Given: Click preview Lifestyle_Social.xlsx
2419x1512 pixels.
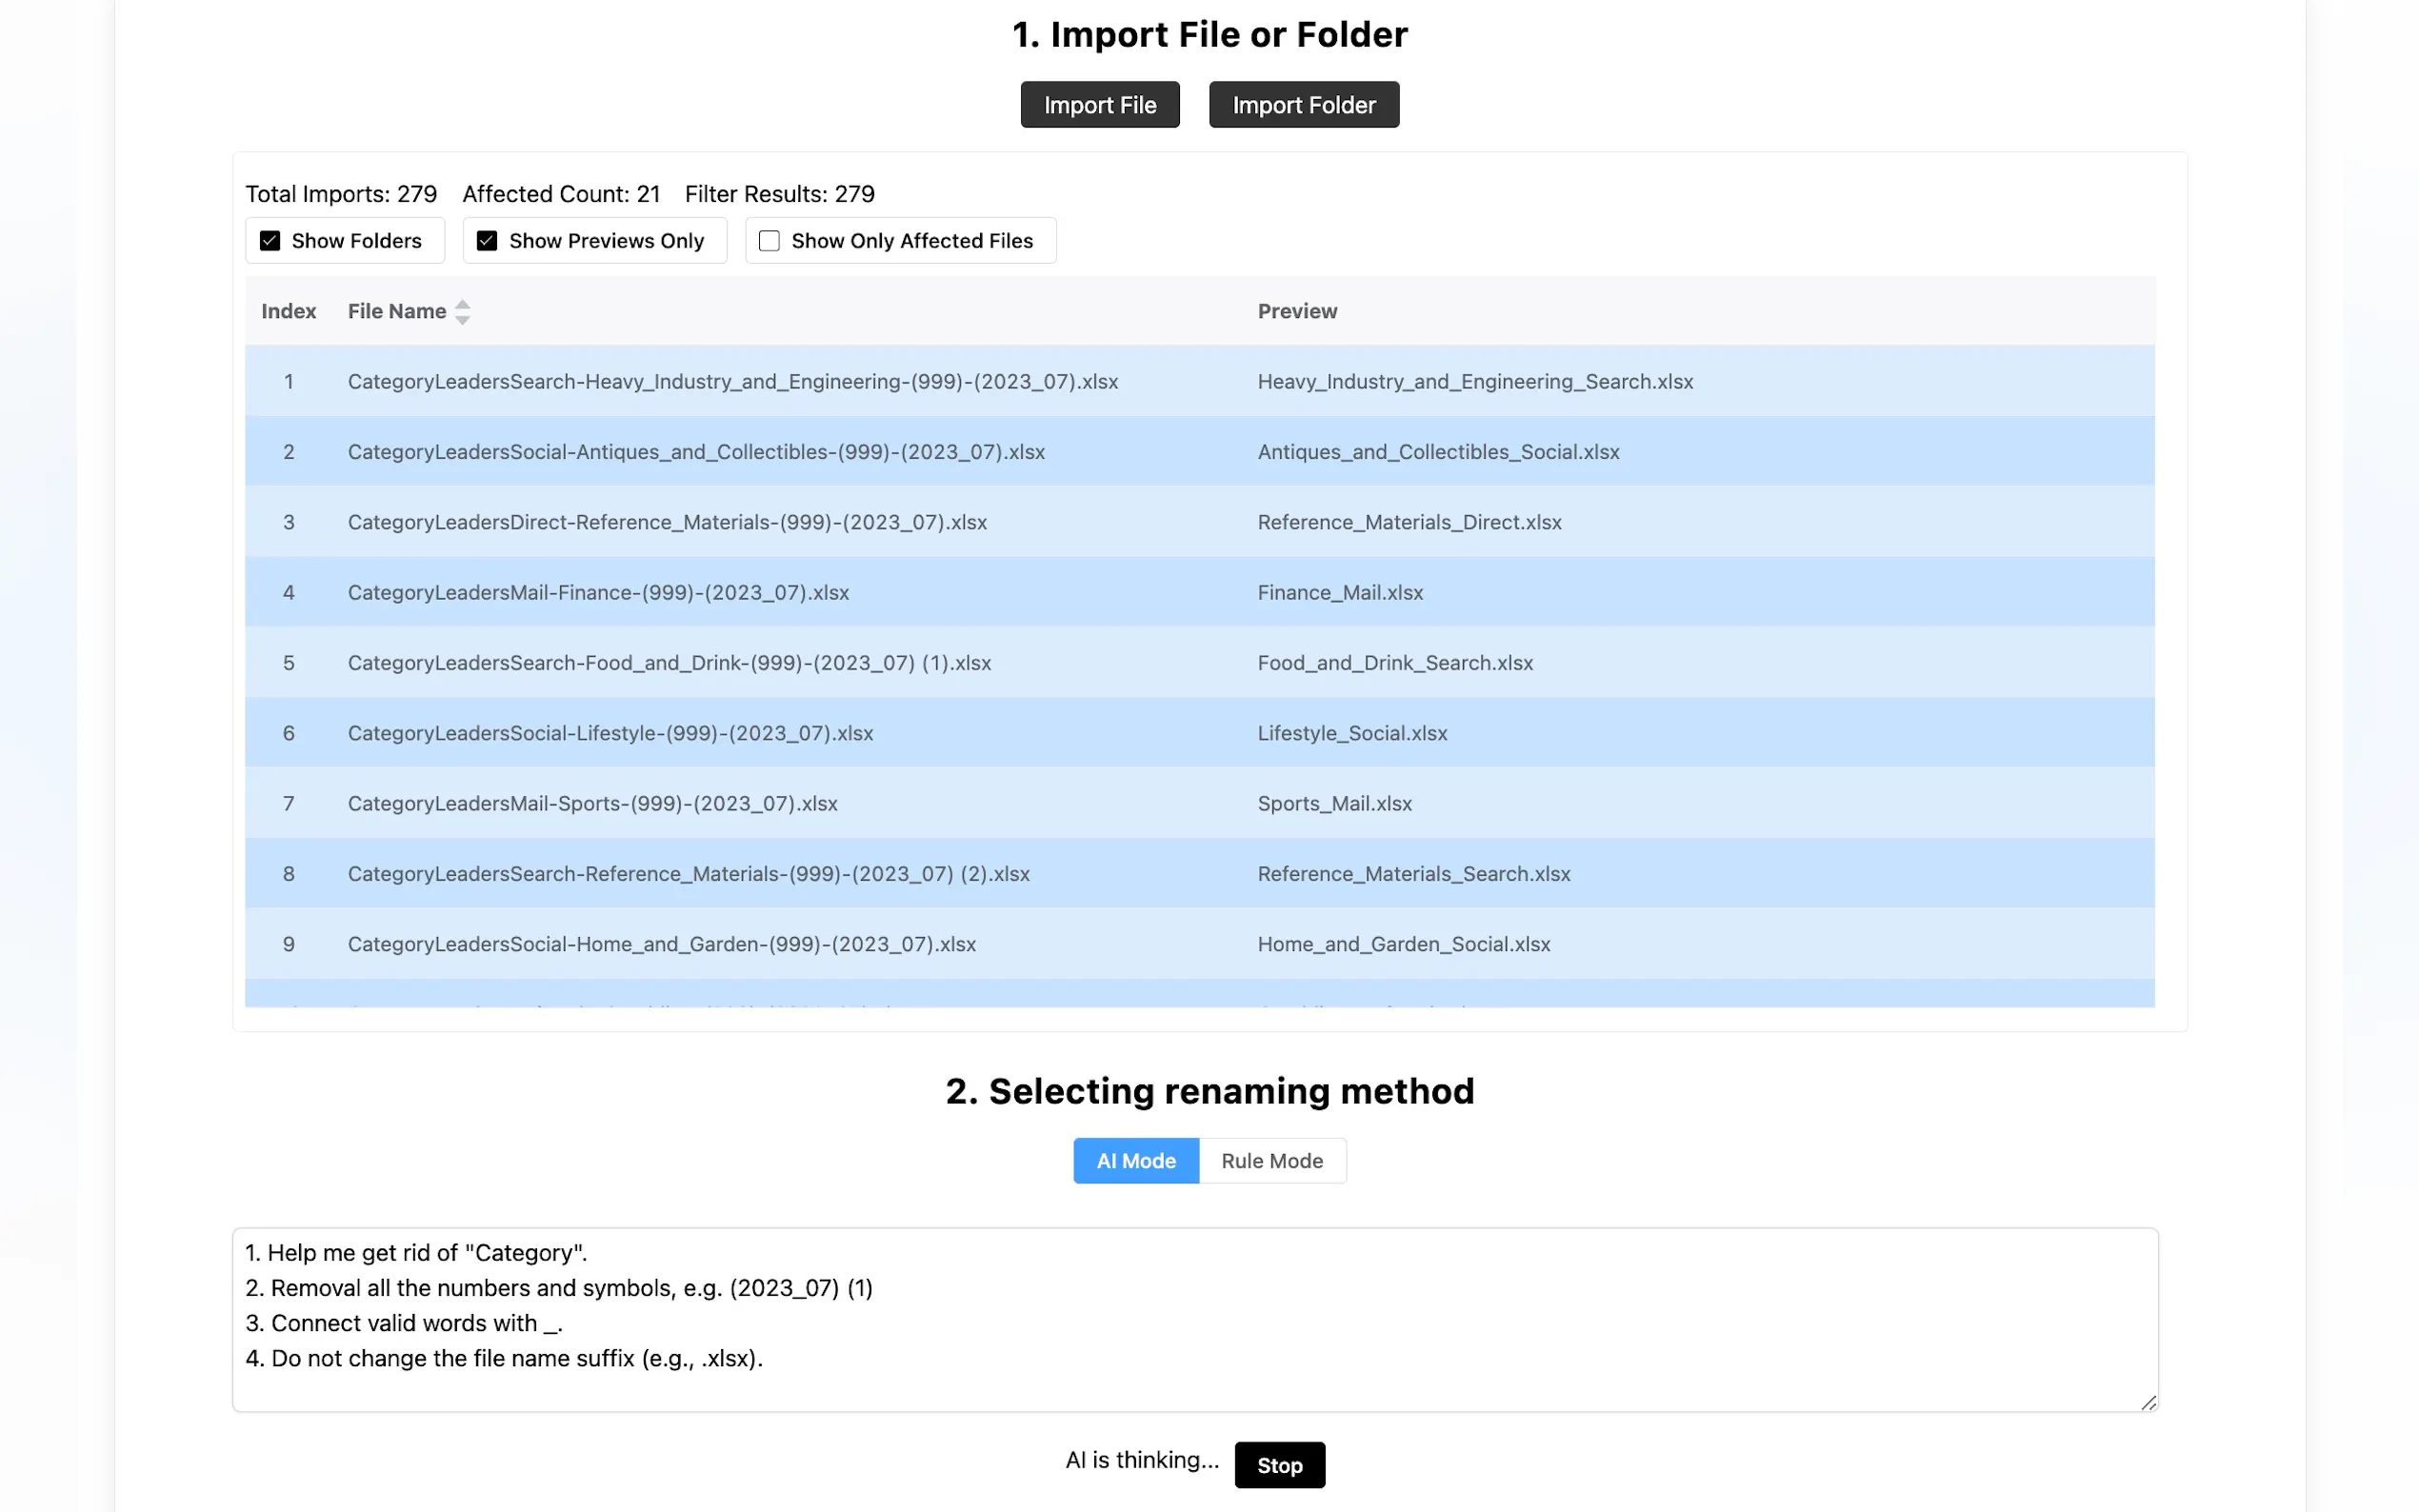Looking at the screenshot, I should click(1352, 733).
